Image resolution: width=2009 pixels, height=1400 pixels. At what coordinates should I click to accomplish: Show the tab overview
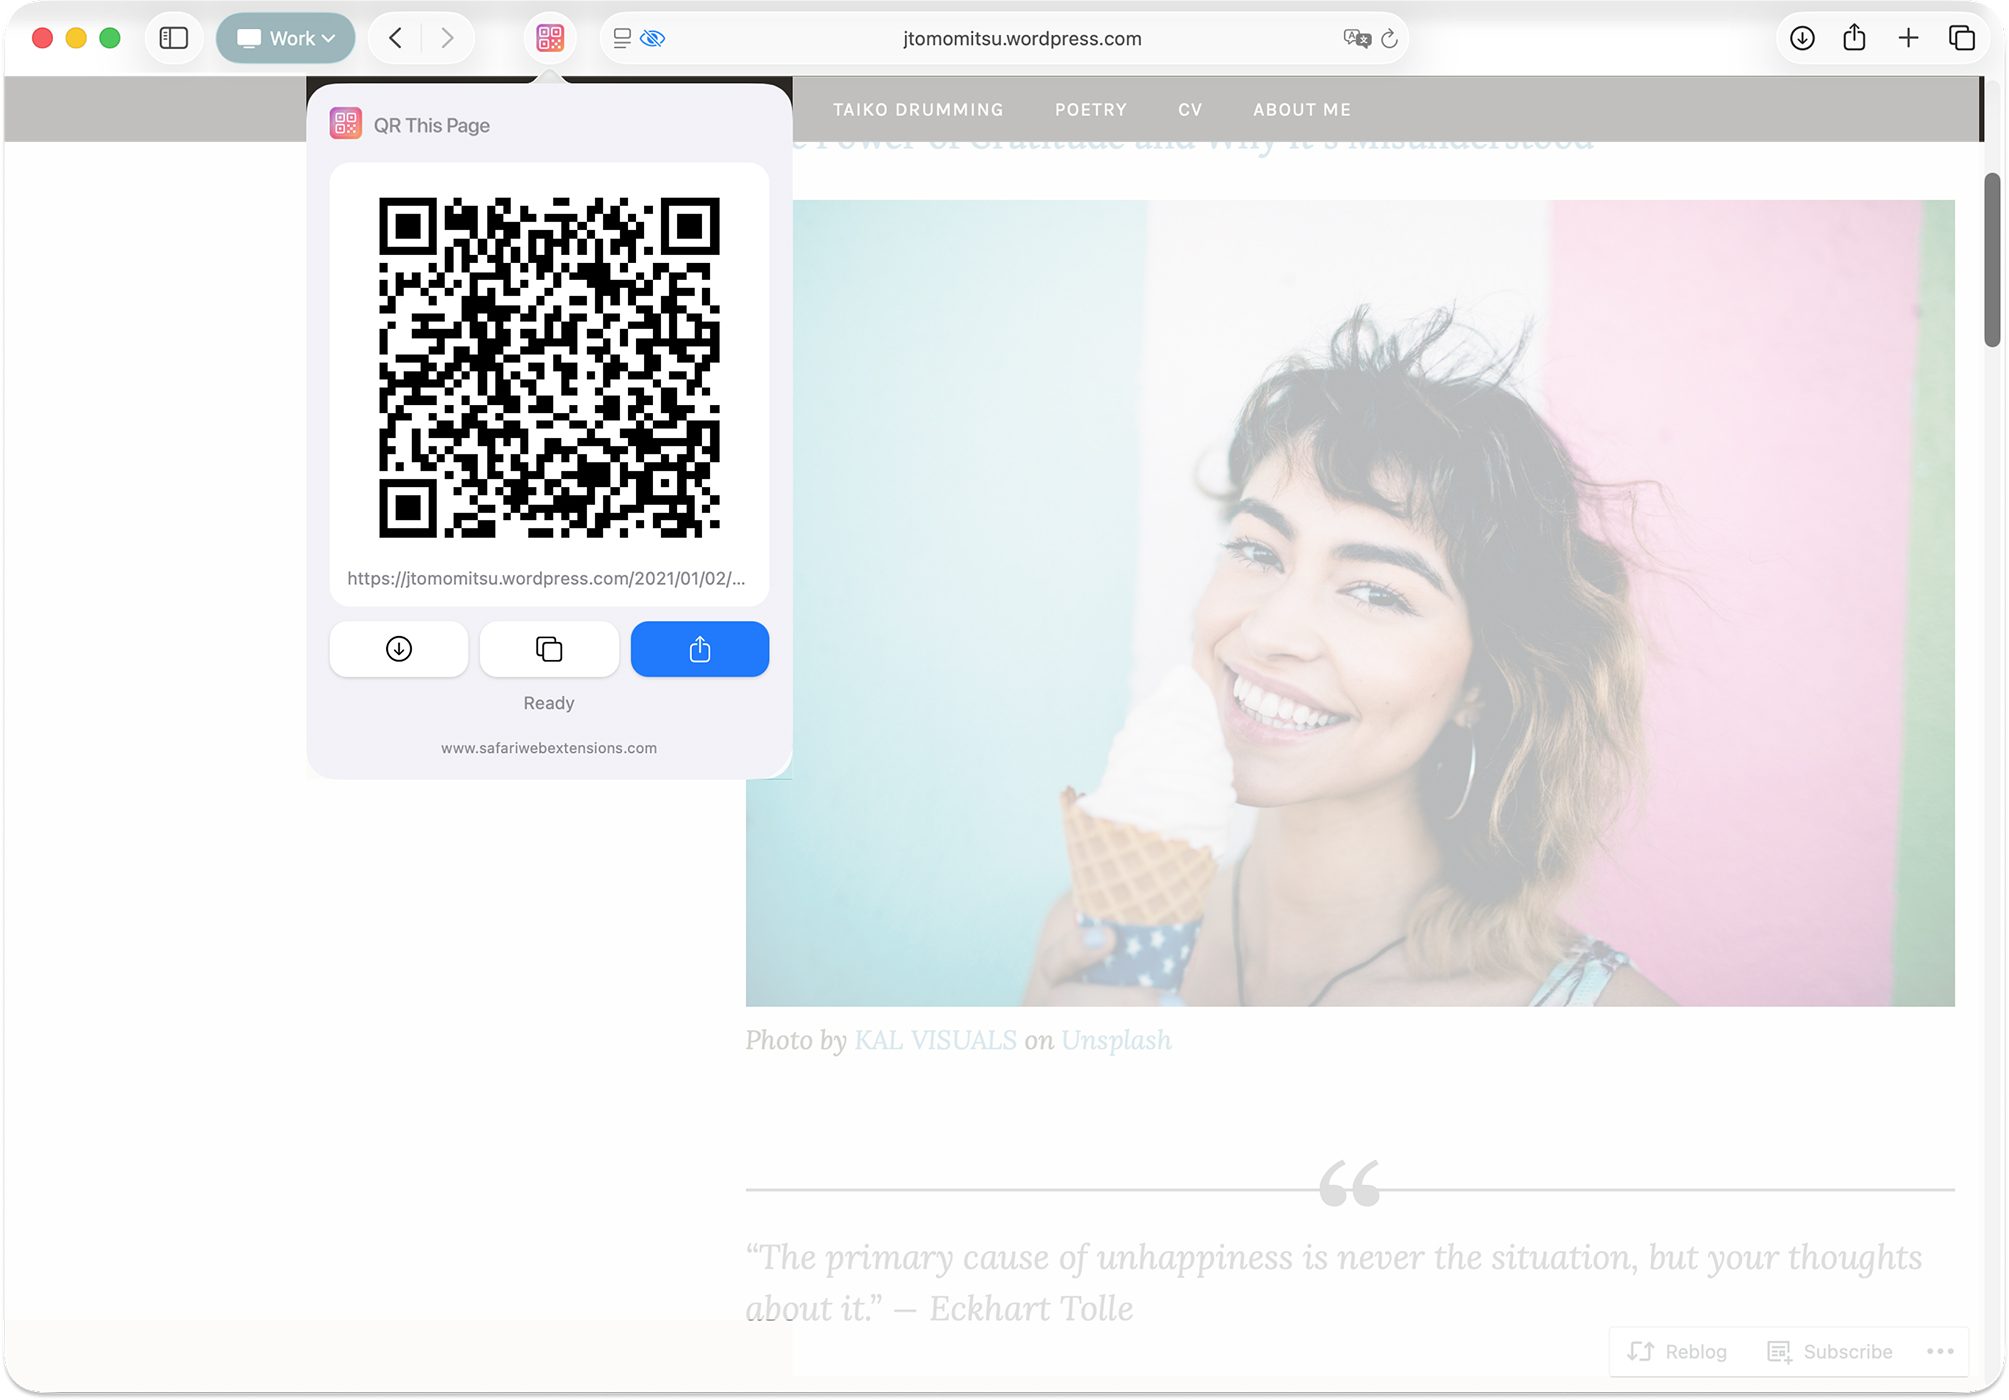1961,38
